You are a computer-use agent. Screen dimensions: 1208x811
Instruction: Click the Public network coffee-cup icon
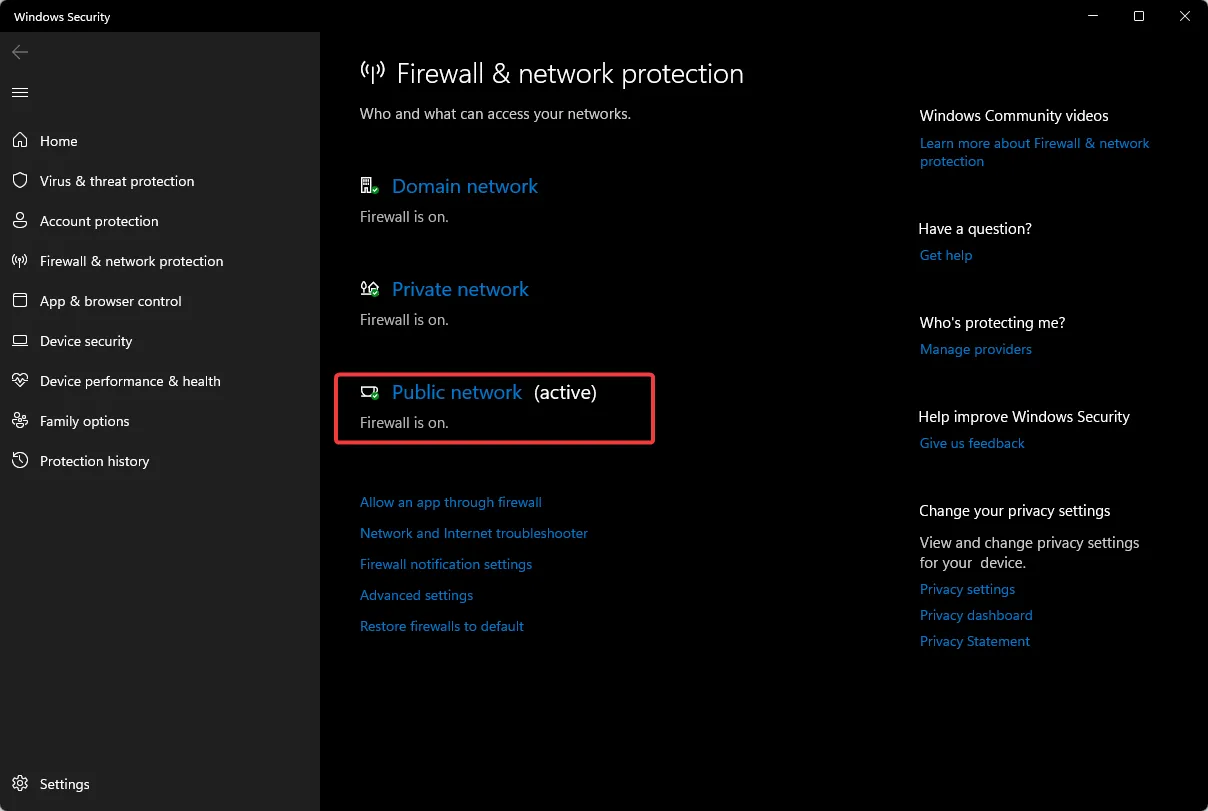coord(369,393)
